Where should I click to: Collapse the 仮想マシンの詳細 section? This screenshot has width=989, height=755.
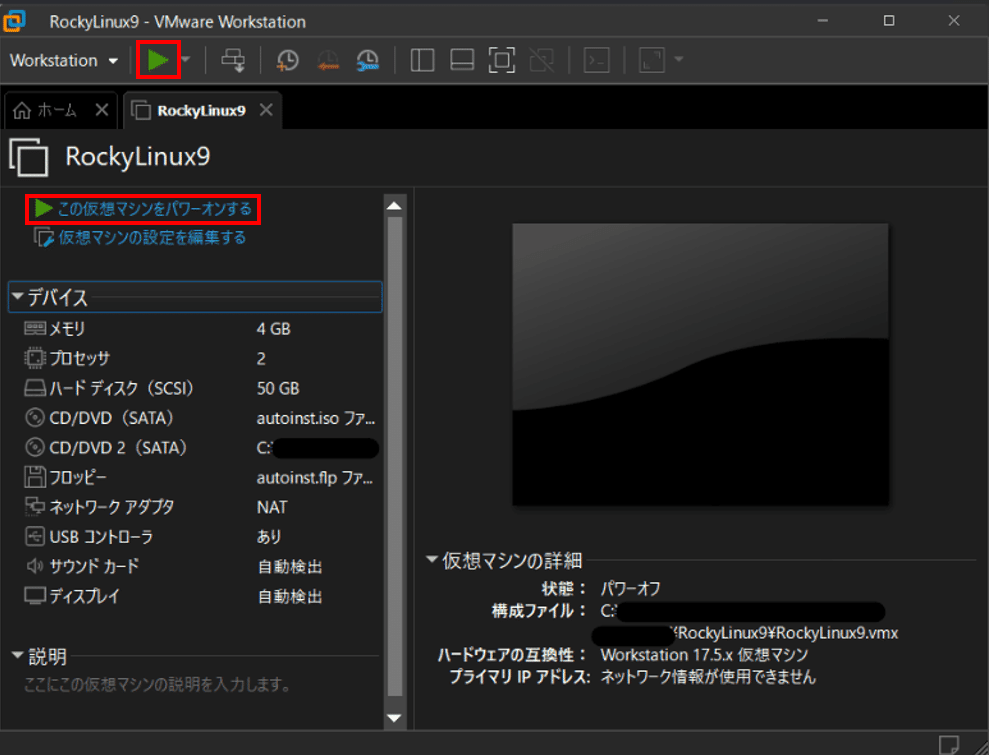(432, 559)
